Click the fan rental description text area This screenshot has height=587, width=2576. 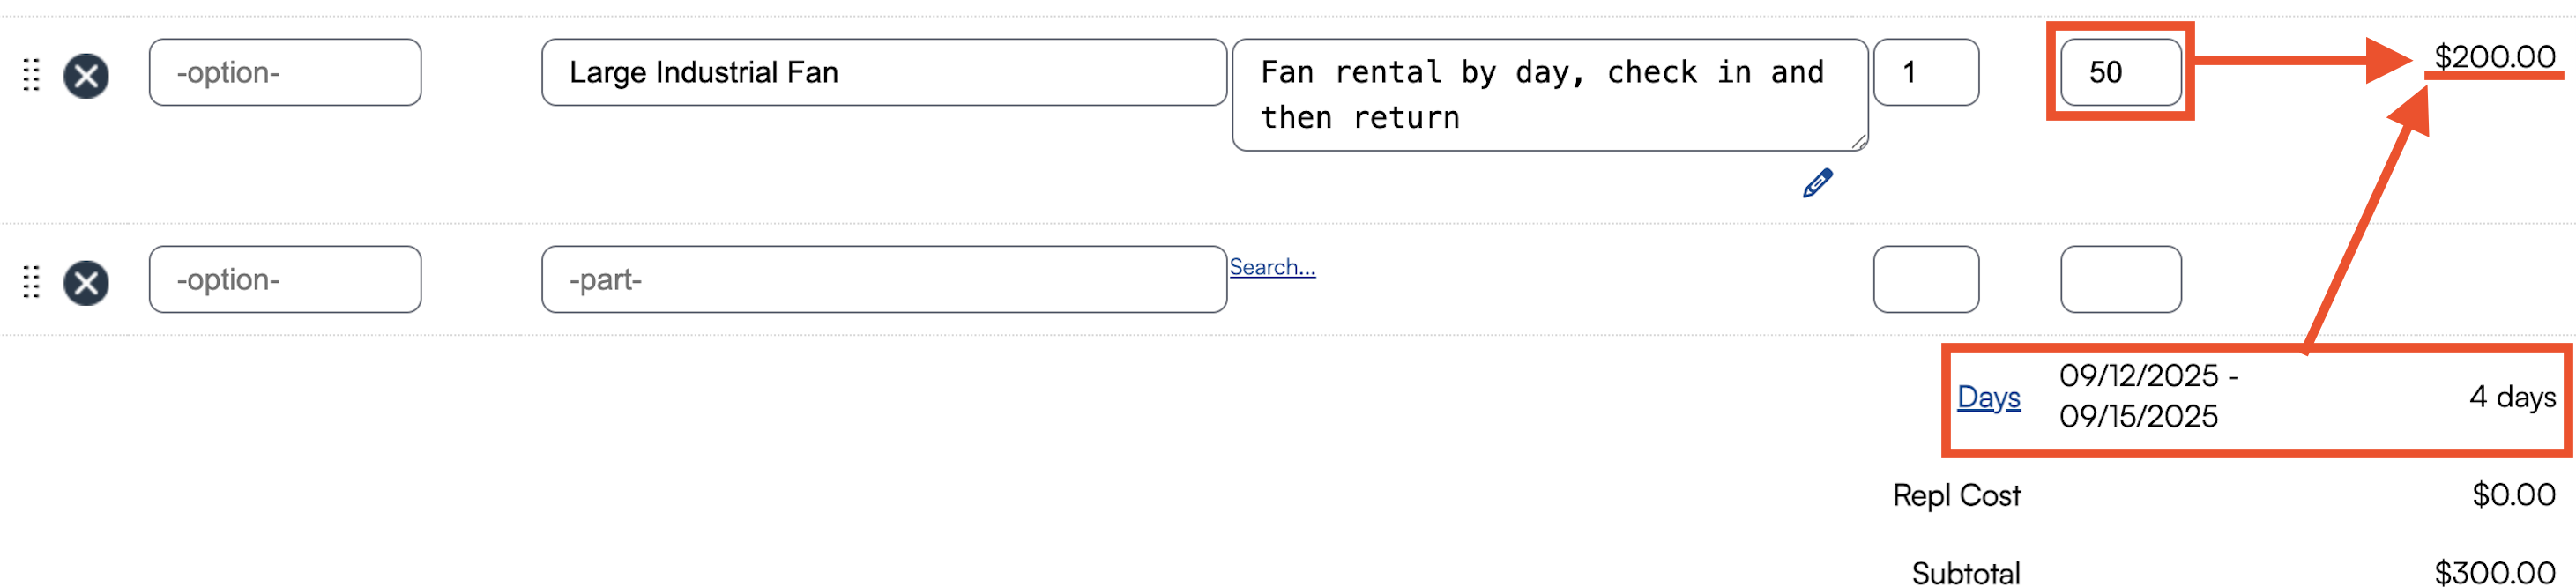pos(1548,95)
